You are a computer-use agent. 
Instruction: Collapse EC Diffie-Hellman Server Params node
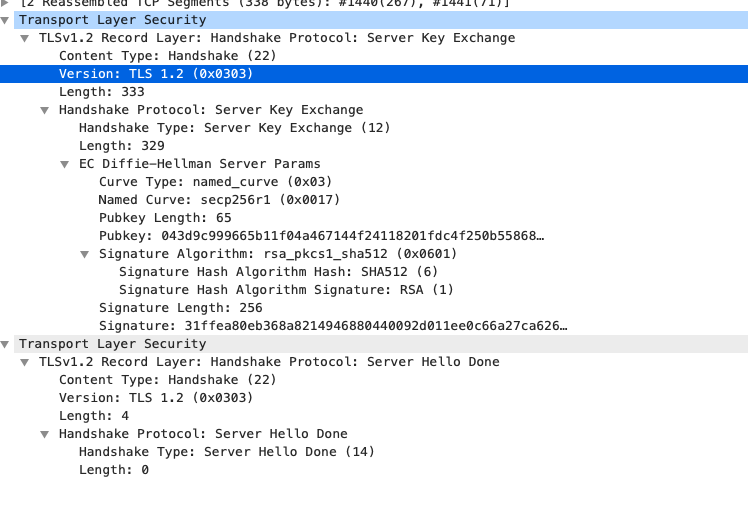(x=65, y=164)
